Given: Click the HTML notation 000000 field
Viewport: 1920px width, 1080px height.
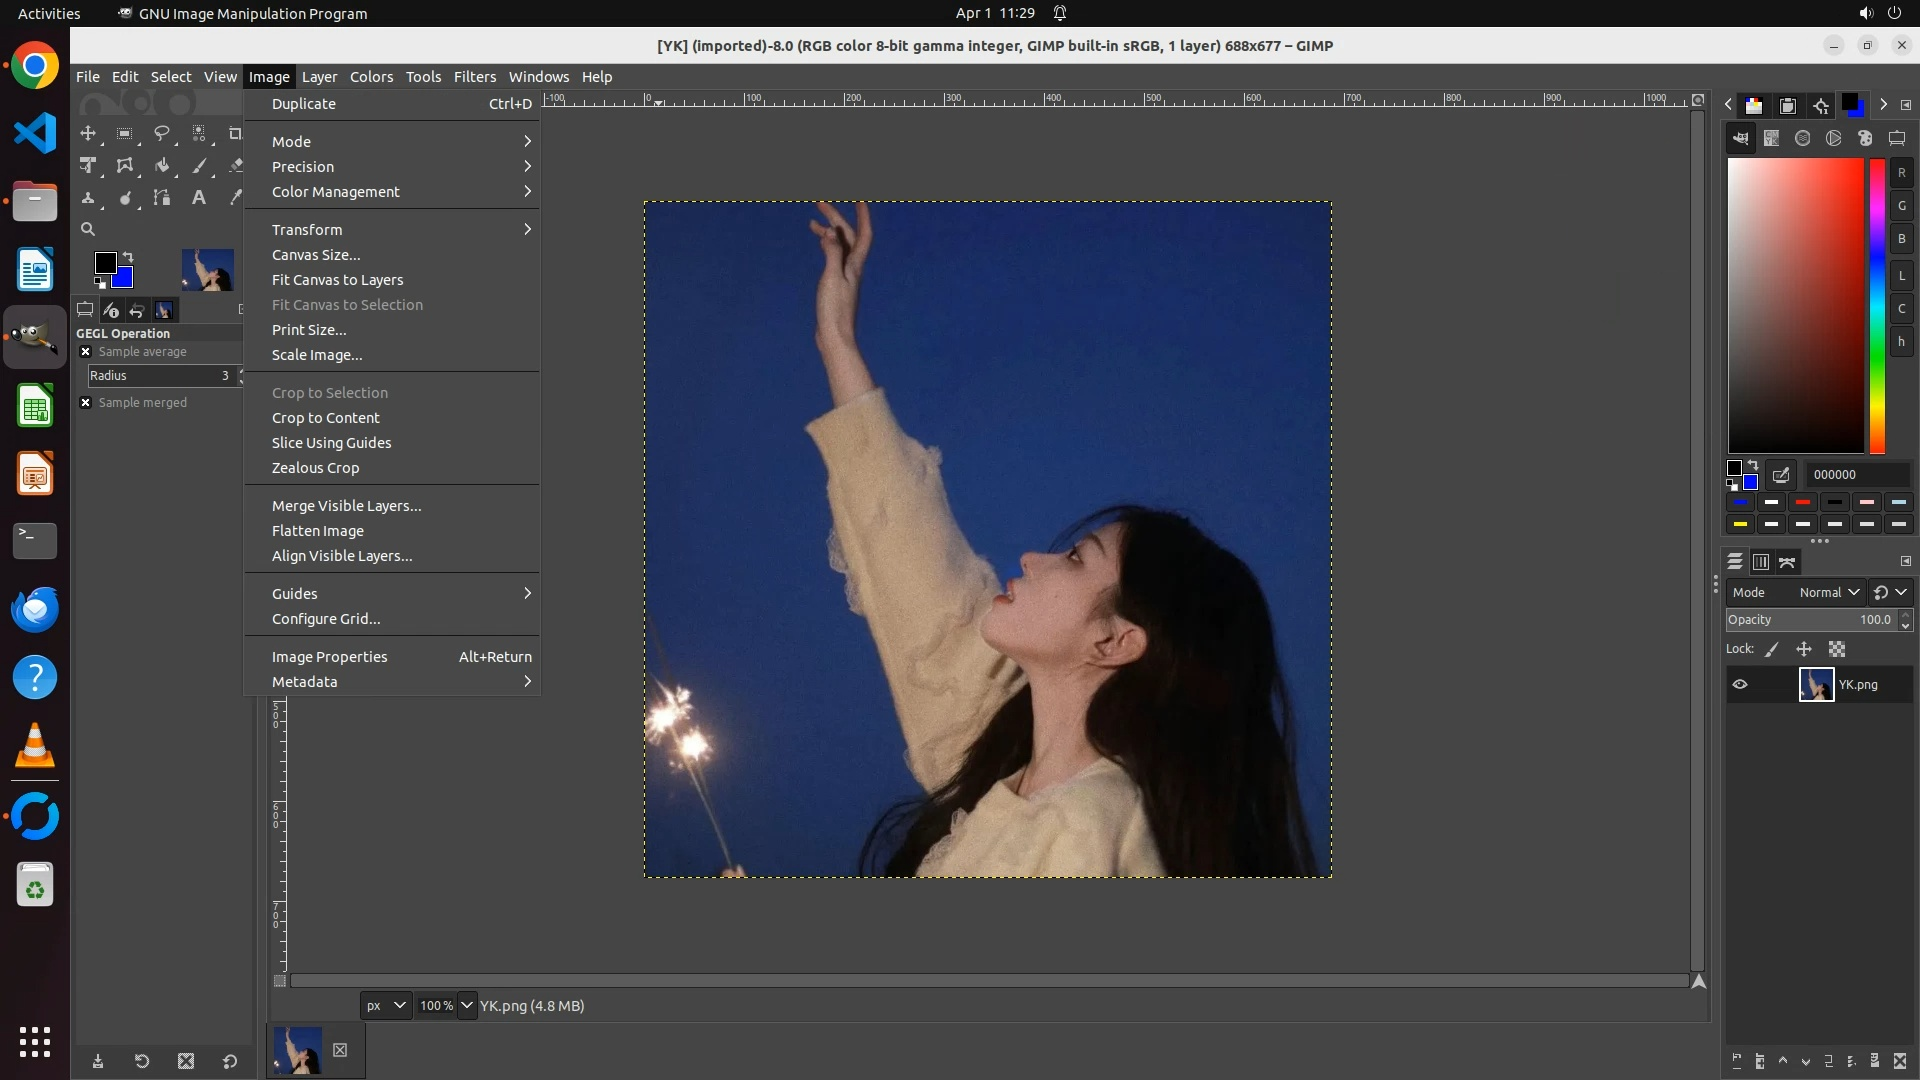Looking at the screenshot, I should click(1853, 475).
